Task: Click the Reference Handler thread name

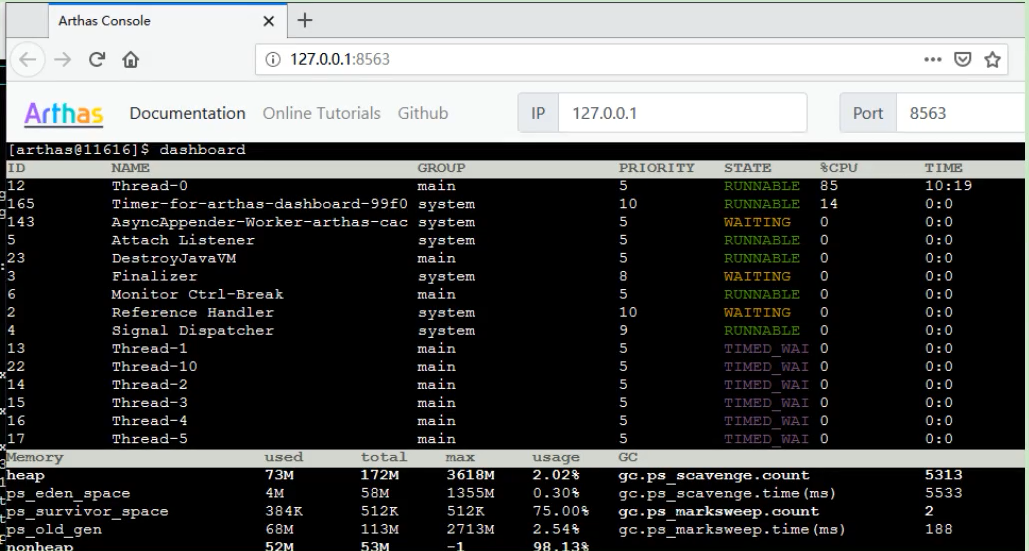Action: 193,312
